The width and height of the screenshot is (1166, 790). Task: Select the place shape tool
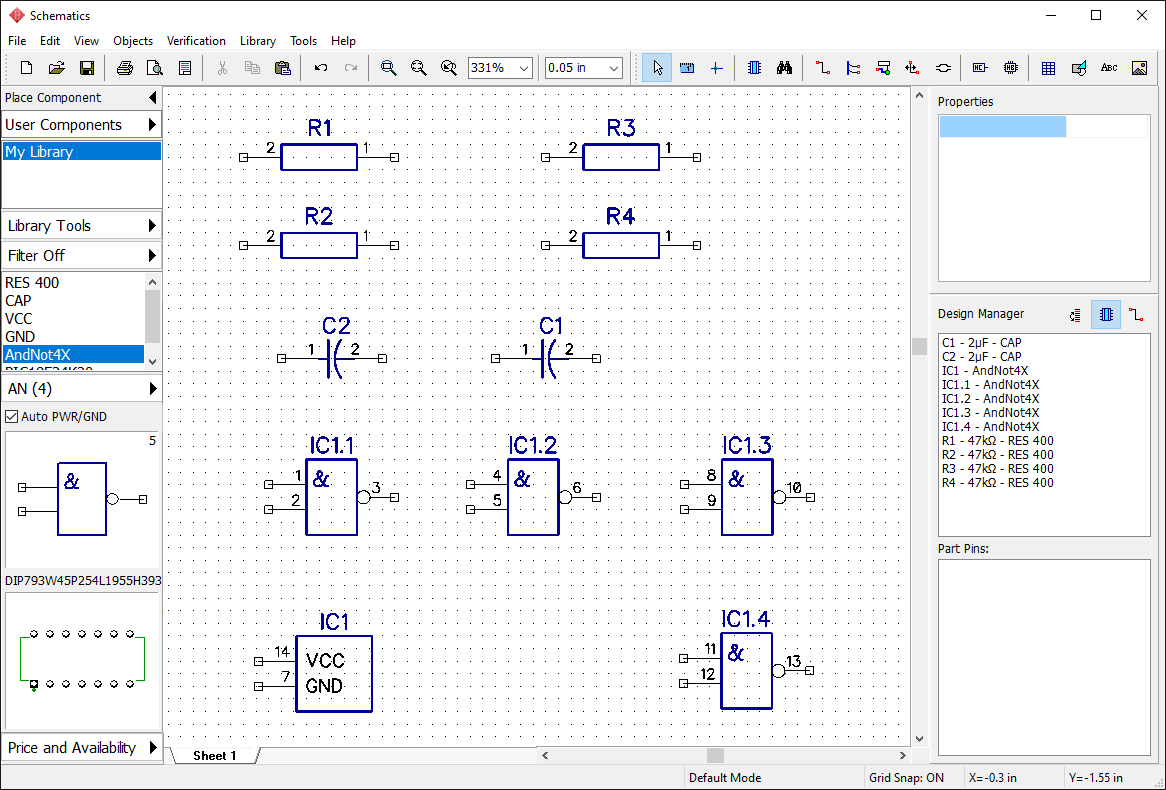pos(1079,68)
